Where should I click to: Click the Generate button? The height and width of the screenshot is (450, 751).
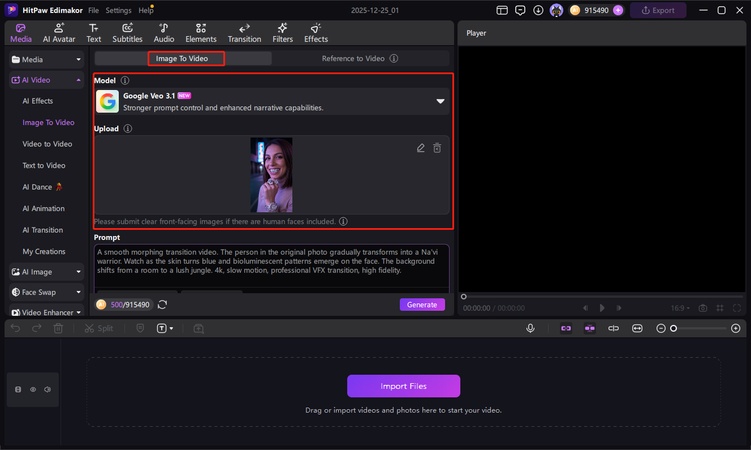[422, 304]
